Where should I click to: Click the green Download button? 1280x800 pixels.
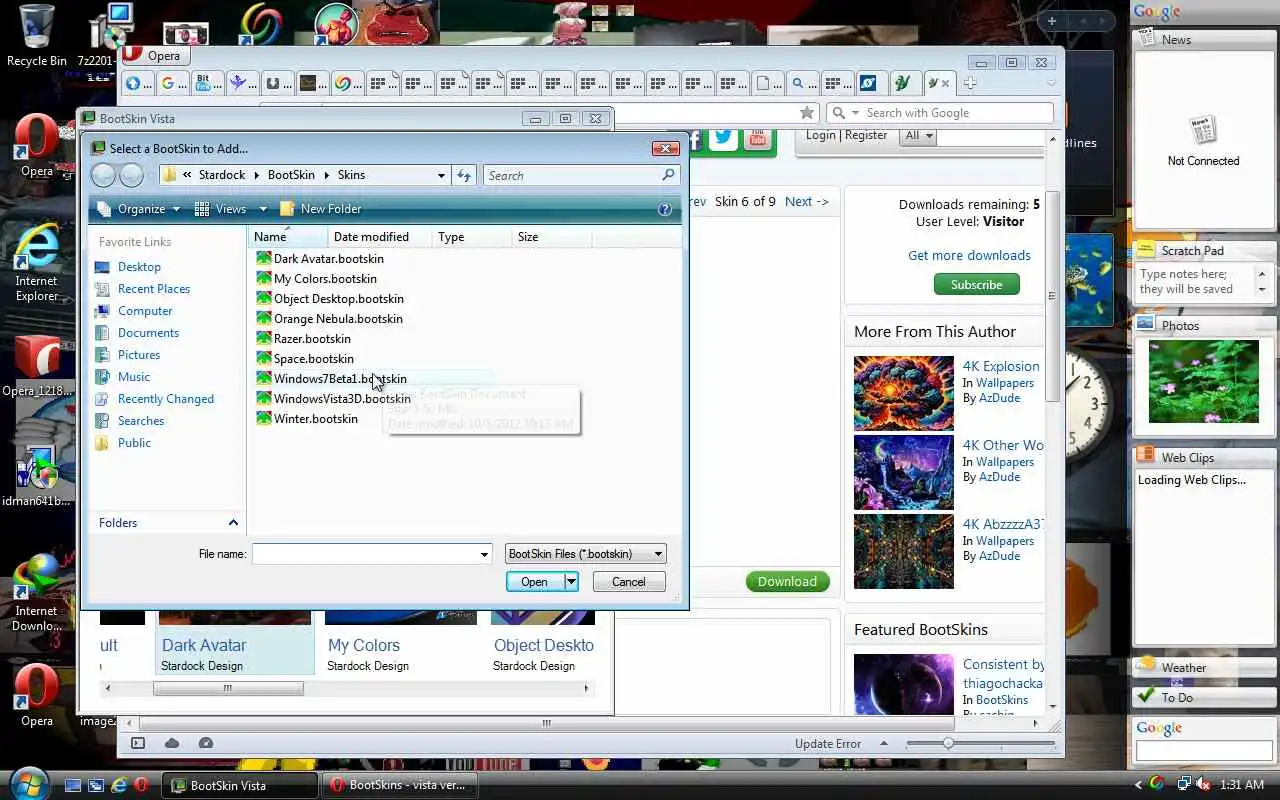pos(787,582)
